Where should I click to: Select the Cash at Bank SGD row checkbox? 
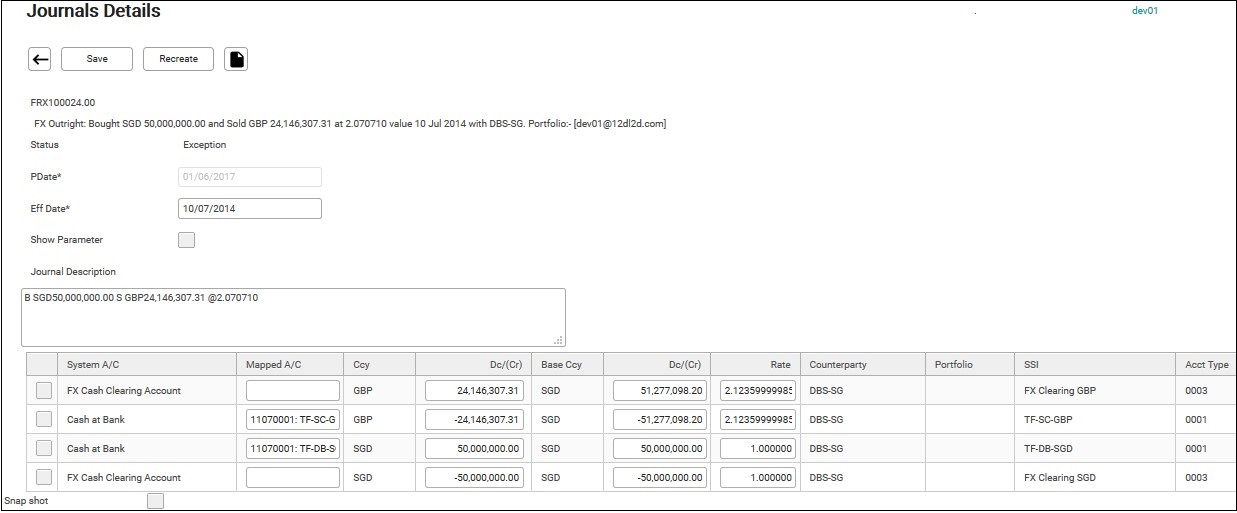click(x=43, y=449)
